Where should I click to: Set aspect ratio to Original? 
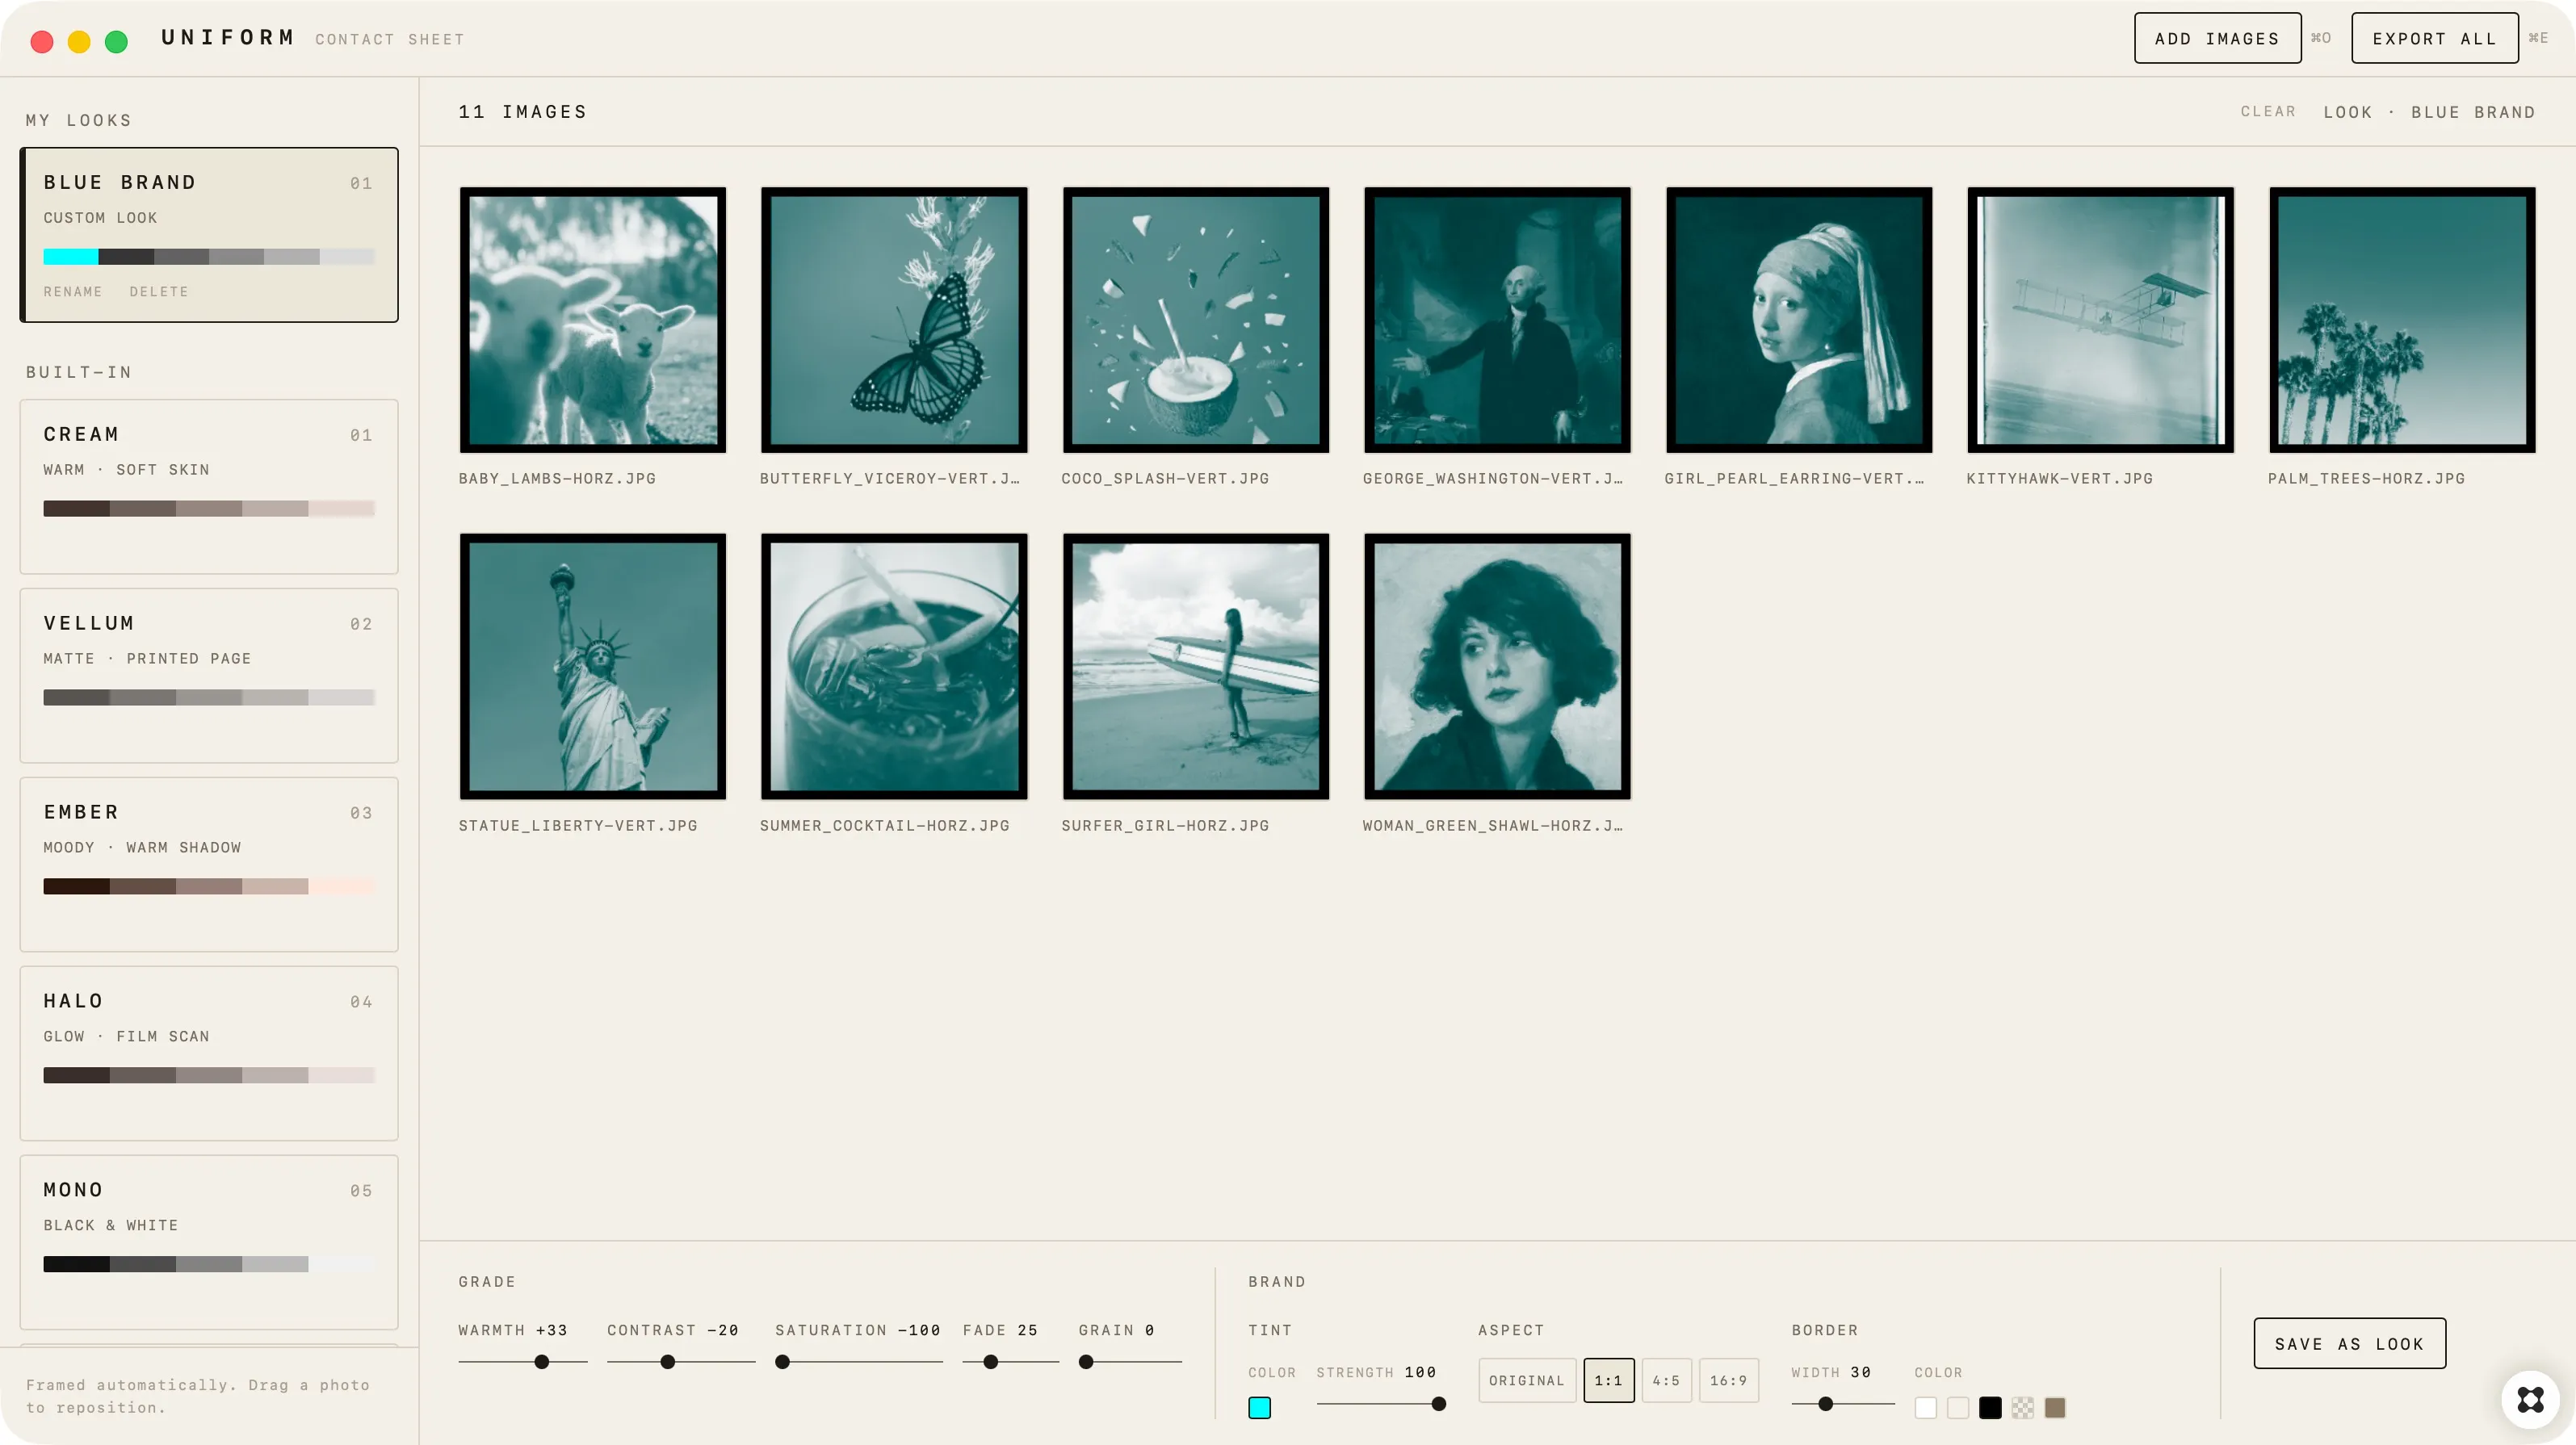(1527, 1380)
